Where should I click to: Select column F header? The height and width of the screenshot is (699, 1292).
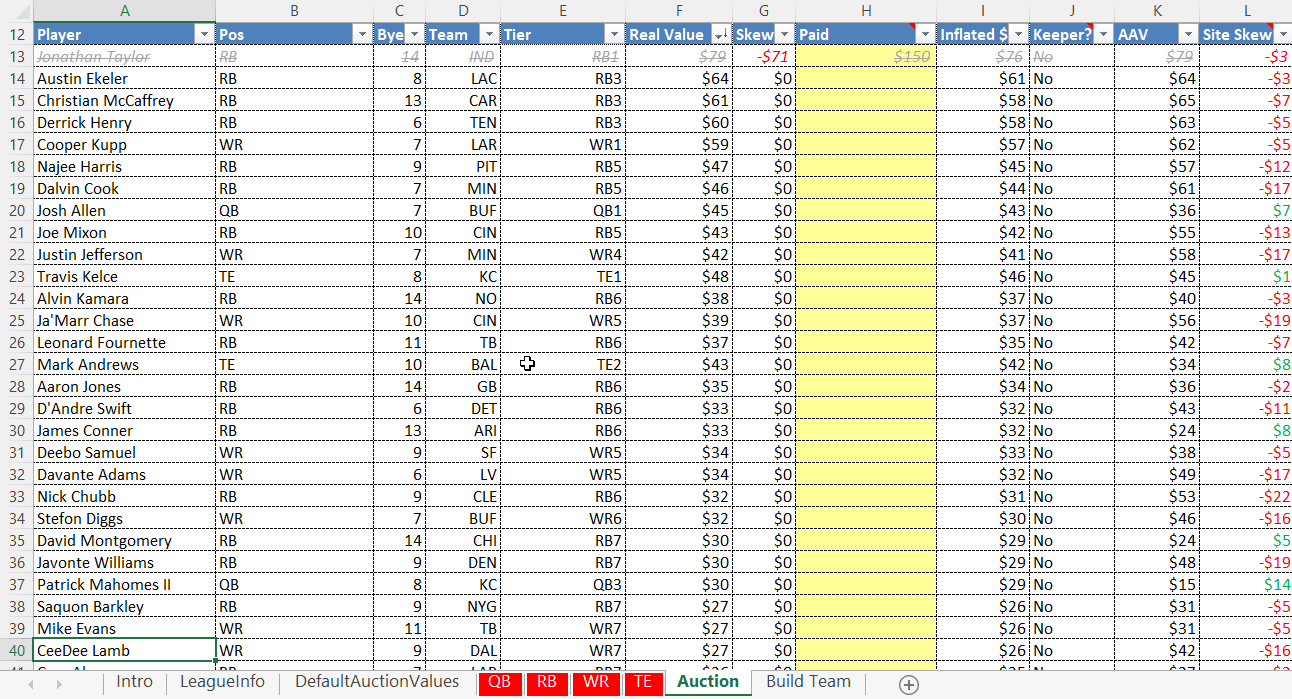[679, 10]
